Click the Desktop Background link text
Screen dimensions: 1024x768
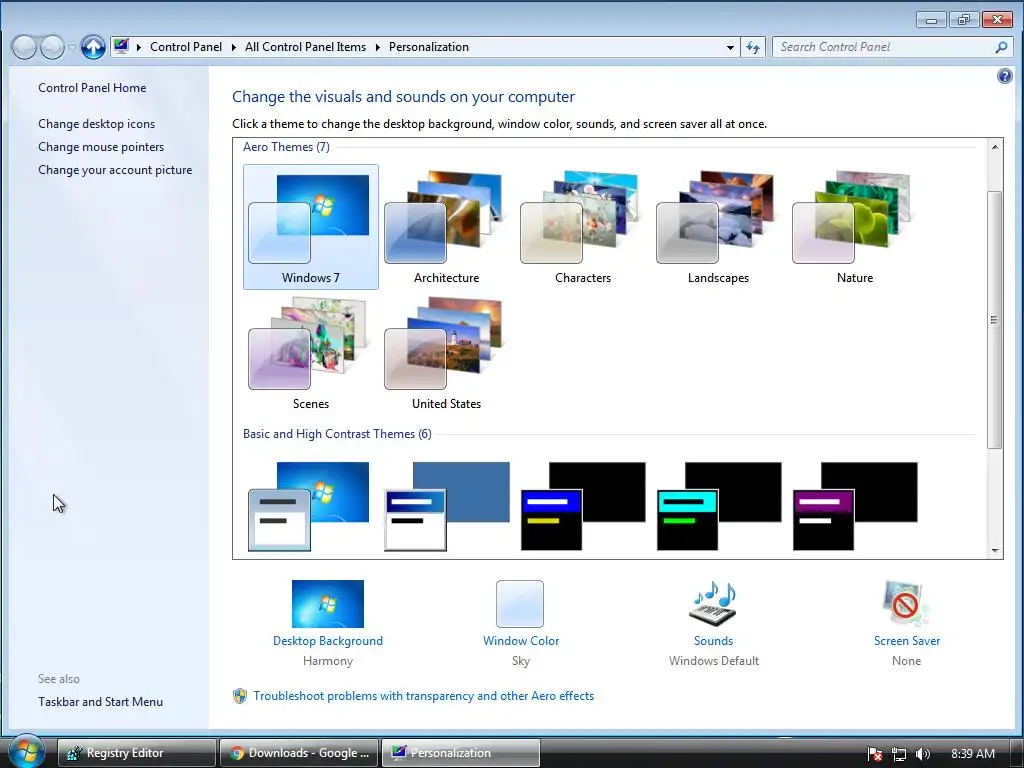pos(328,641)
